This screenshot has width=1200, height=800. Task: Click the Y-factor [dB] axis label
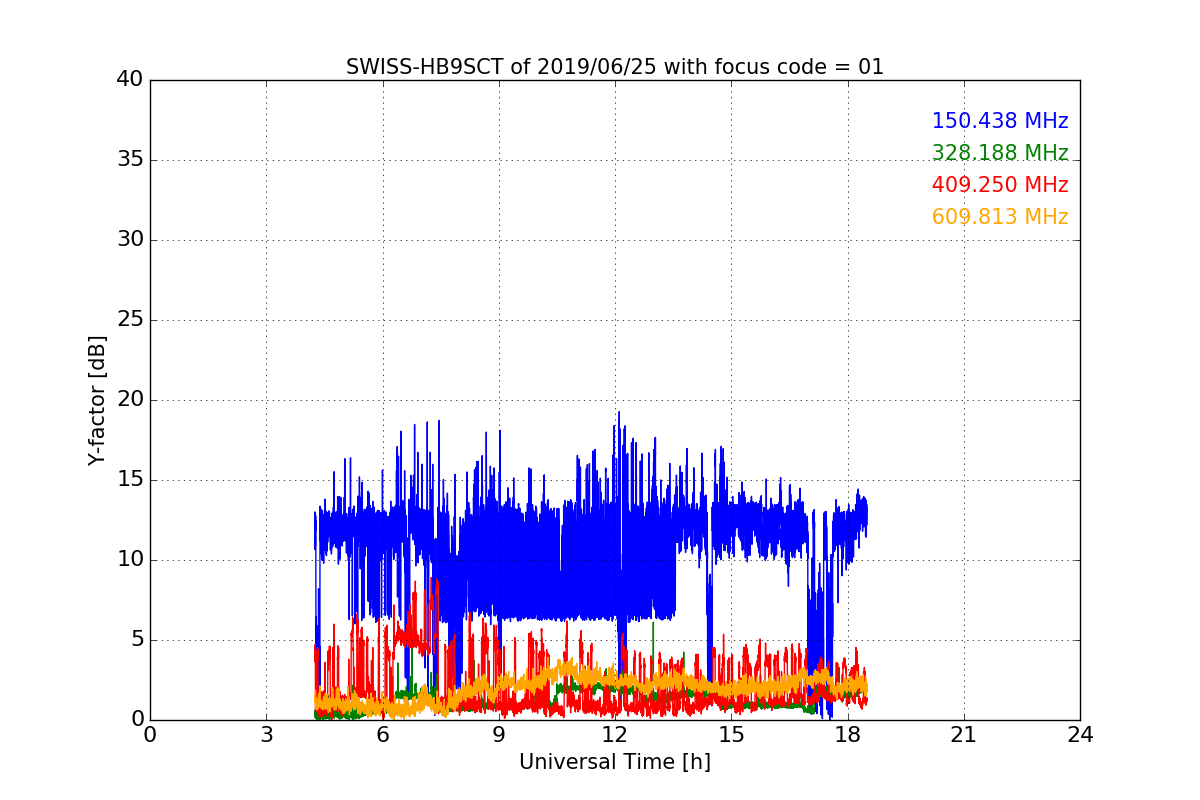[x=97, y=400]
